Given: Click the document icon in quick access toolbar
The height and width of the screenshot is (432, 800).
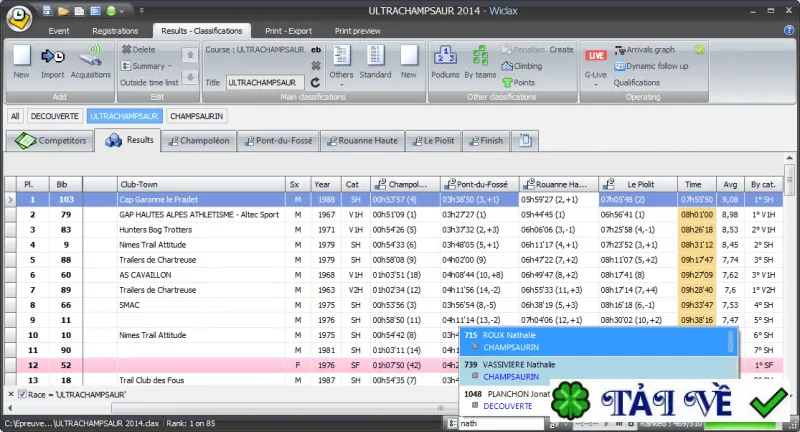Looking at the screenshot, I should (x=79, y=10).
